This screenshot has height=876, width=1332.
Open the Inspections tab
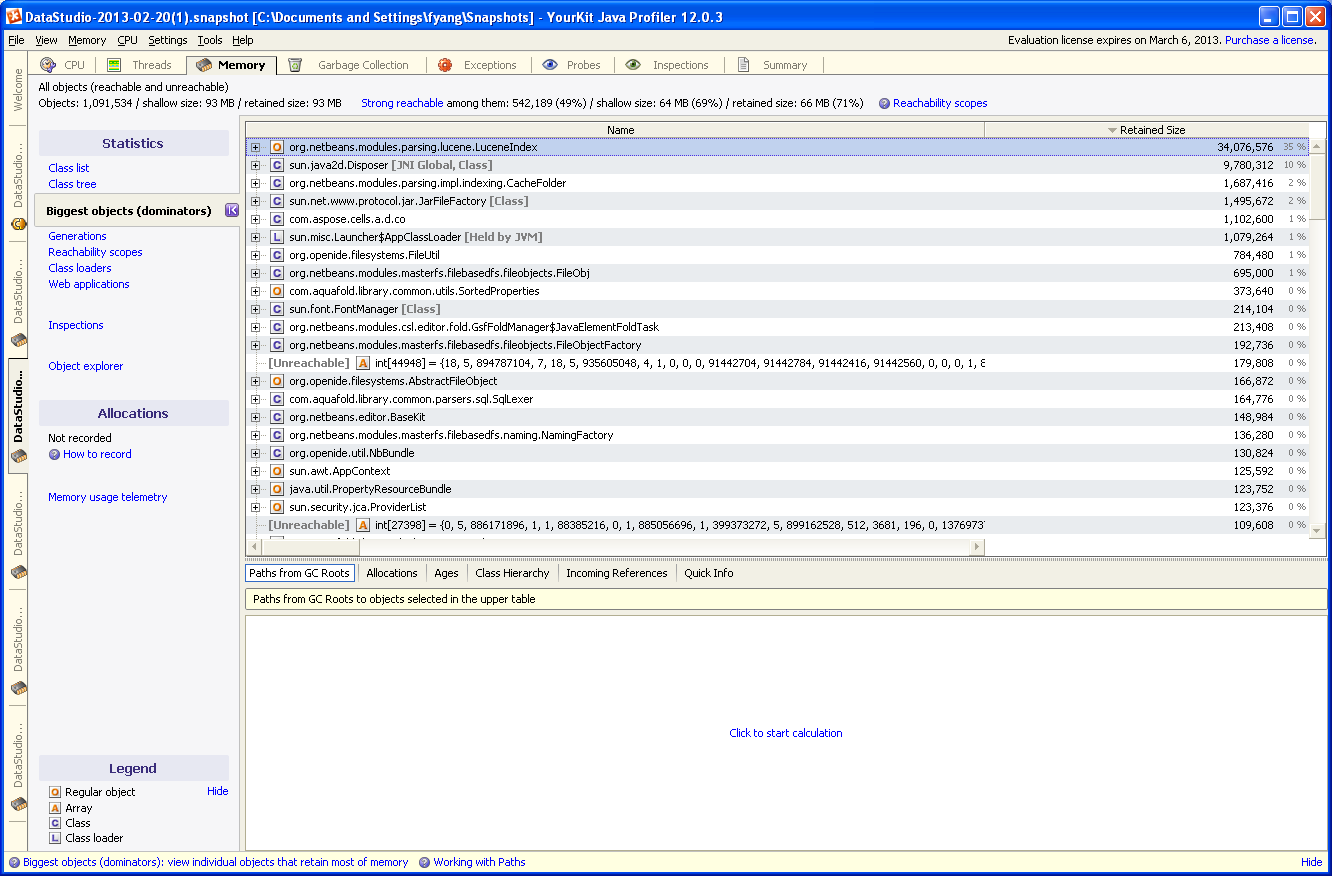667,65
